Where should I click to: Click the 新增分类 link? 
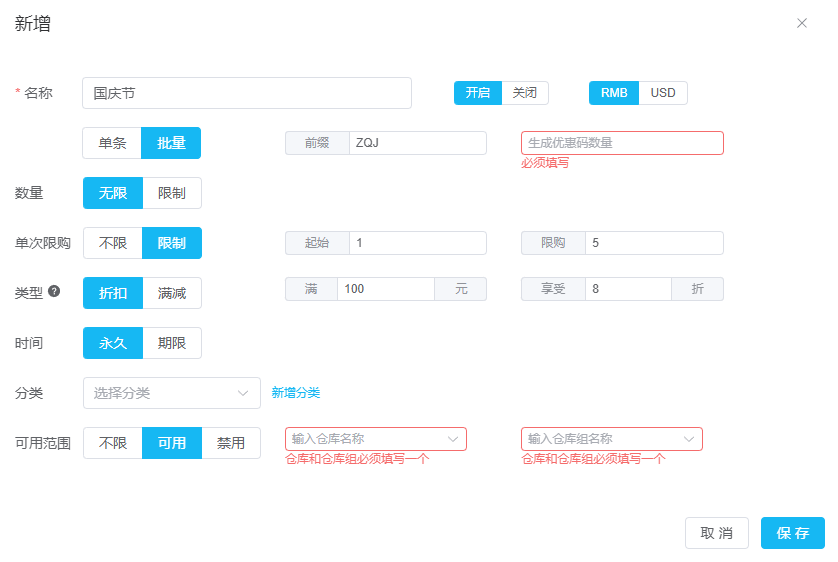pos(296,393)
